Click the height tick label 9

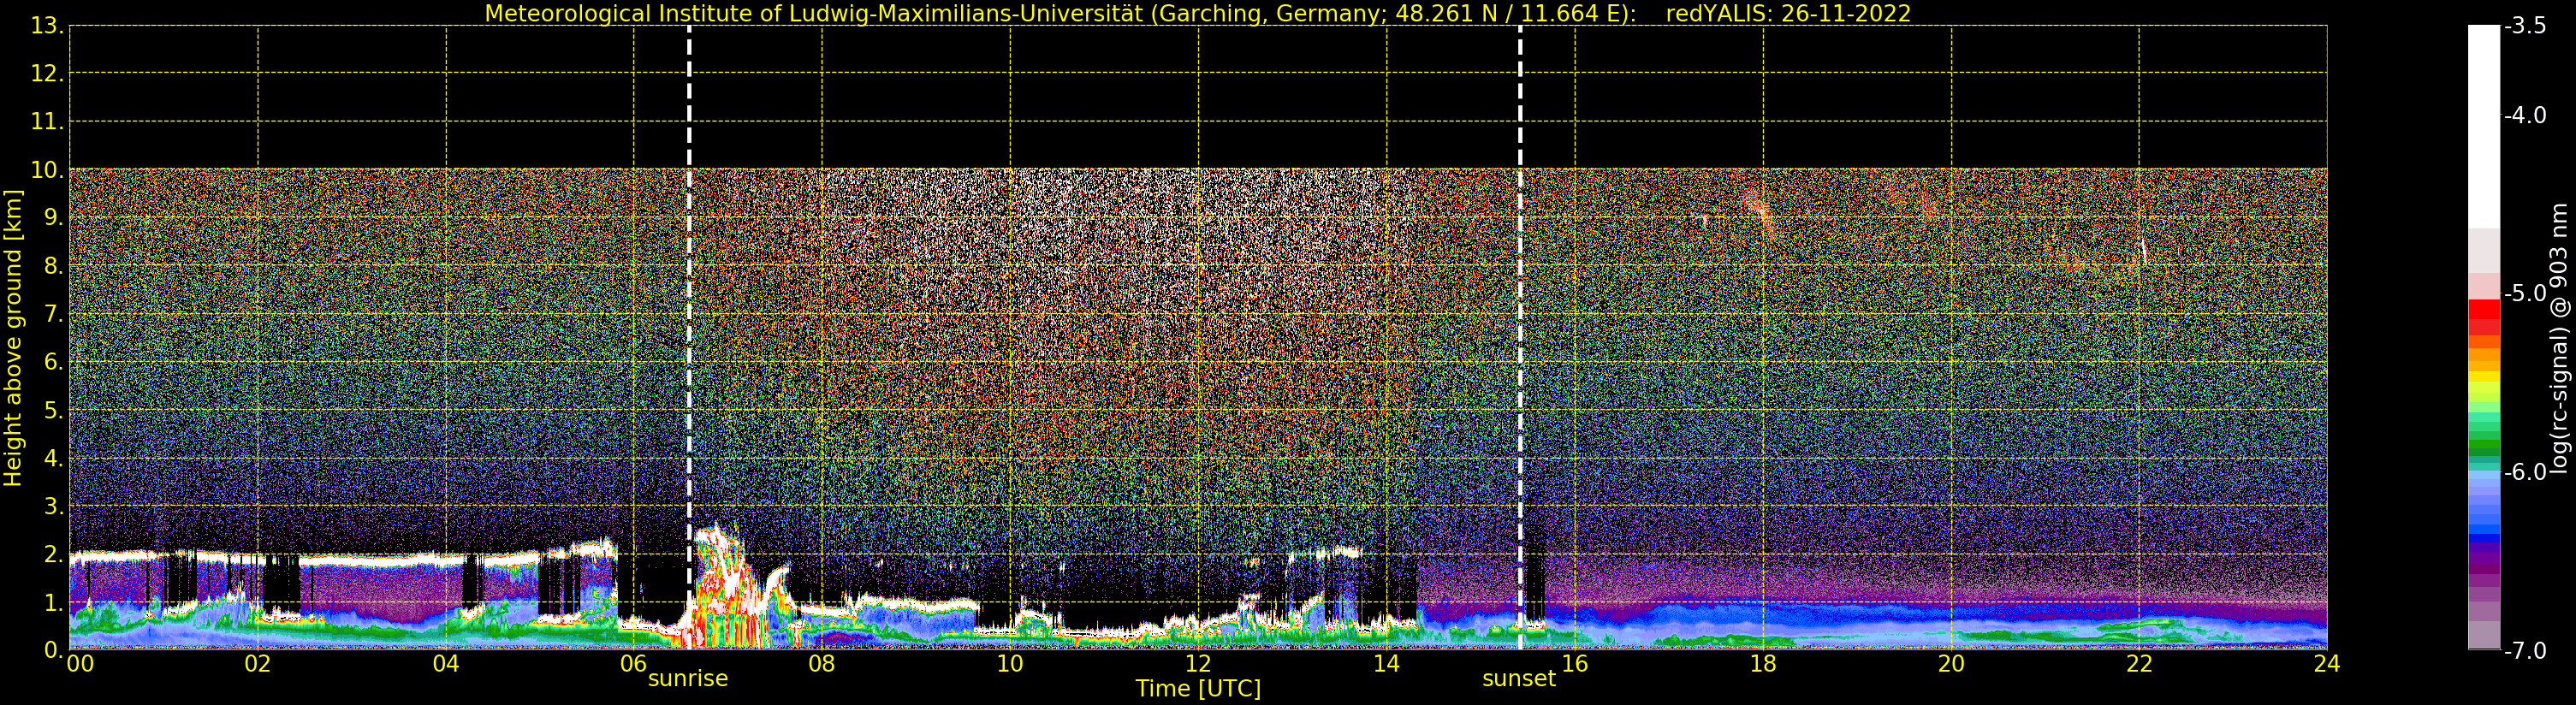pyautogui.click(x=53, y=218)
